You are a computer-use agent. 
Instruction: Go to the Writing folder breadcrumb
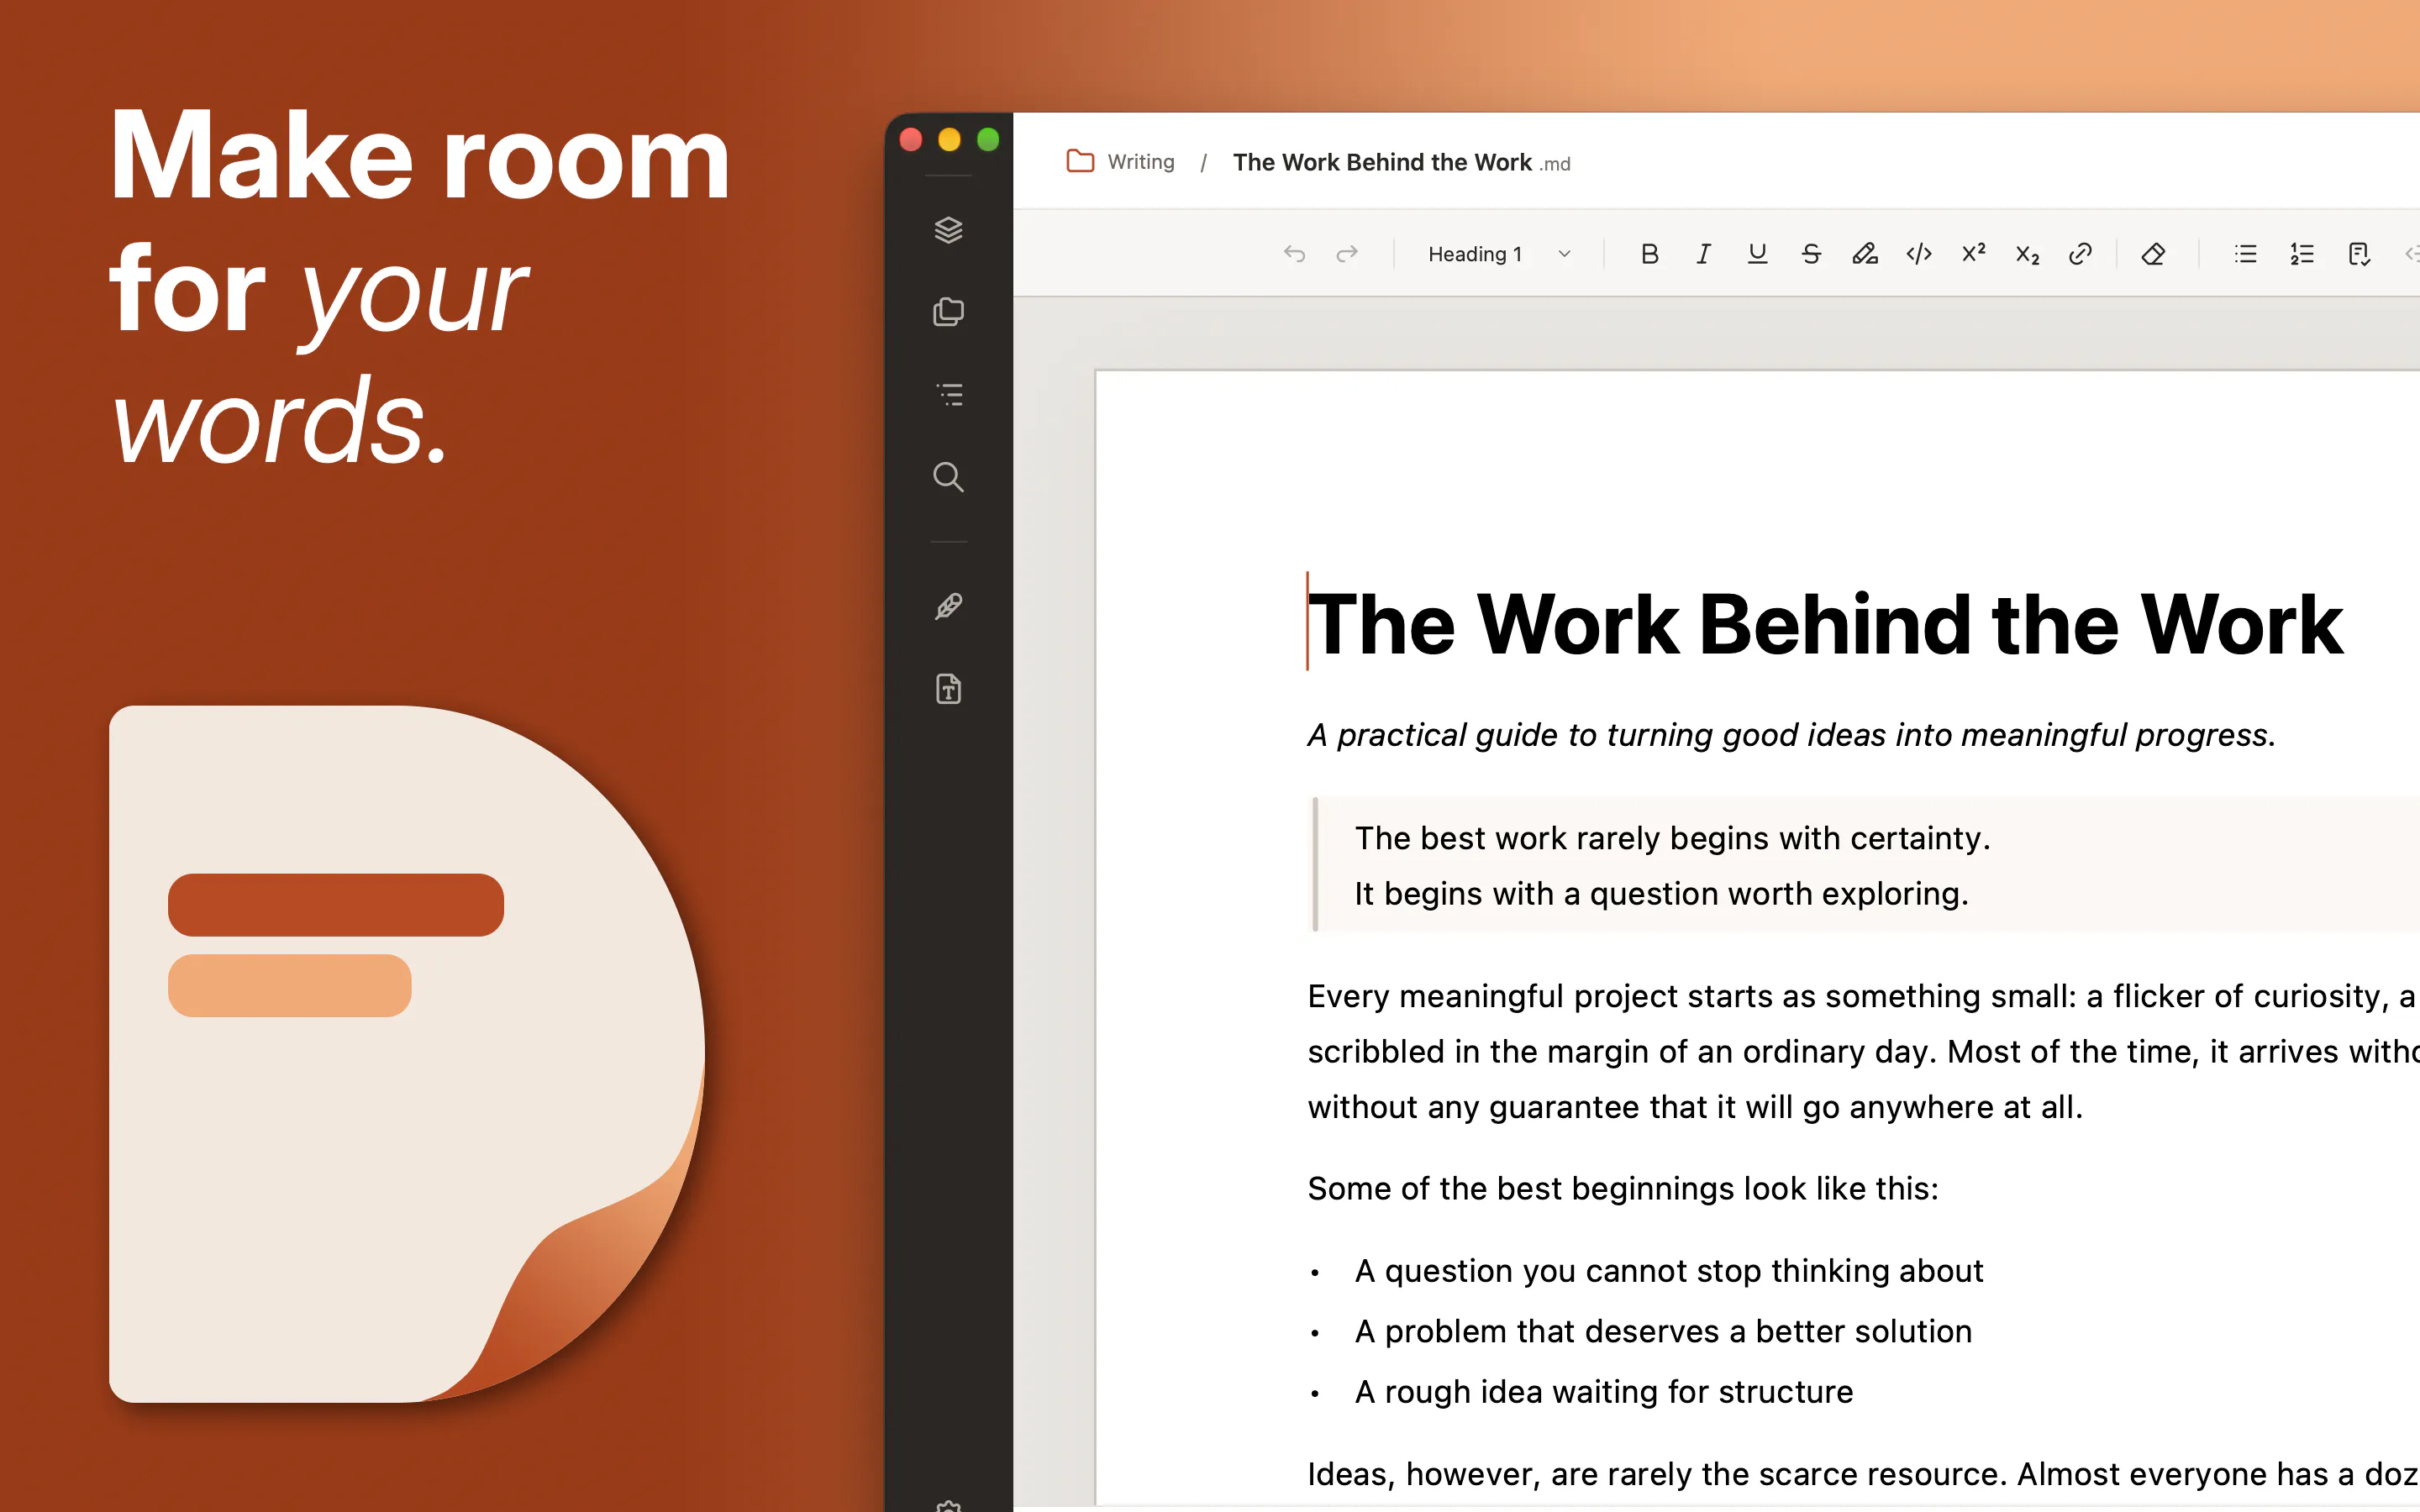[1121, 162]
